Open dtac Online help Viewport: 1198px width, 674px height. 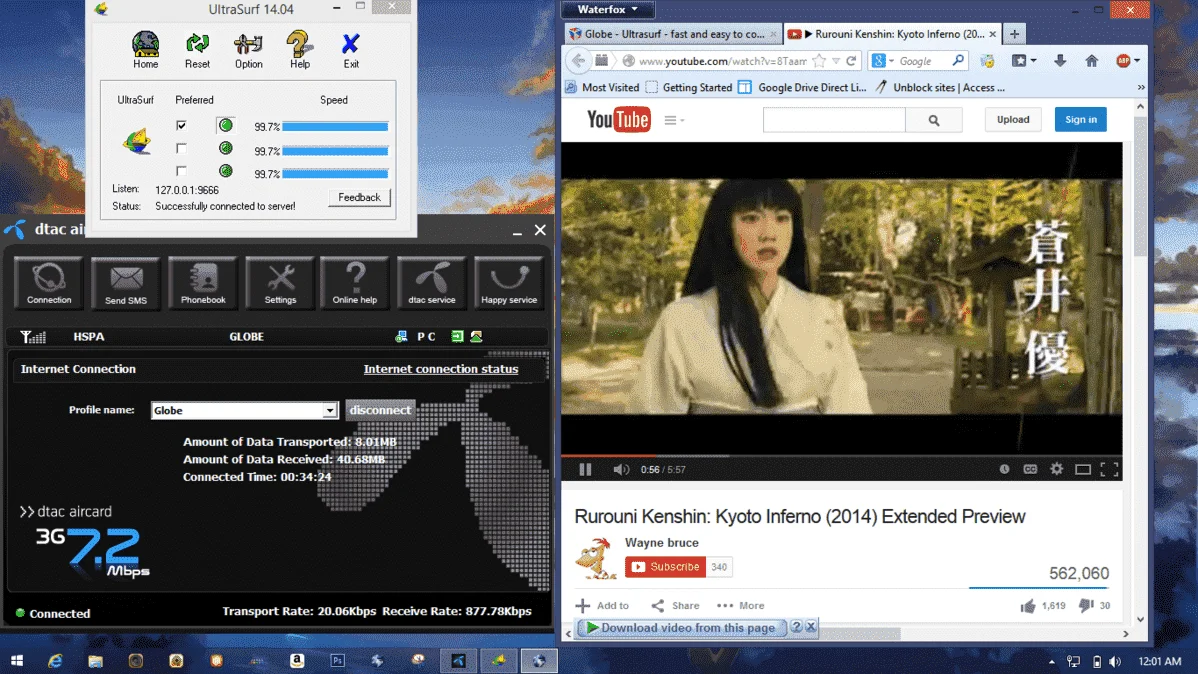(x=355, y=283)
